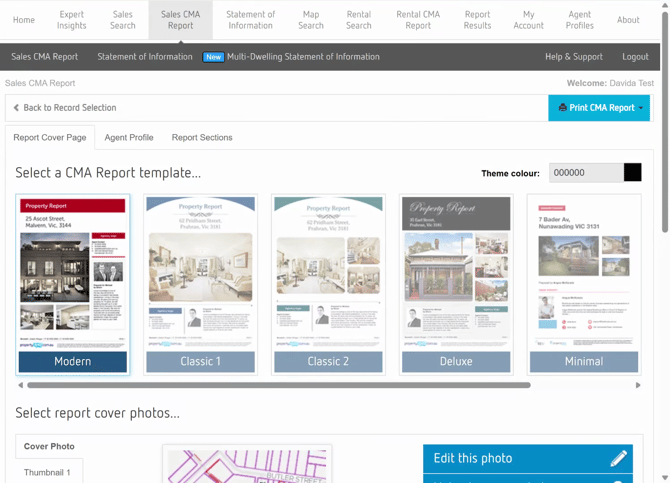The height and width of the screenshot is (483, 670).
Task: Open the Report Sections tab
Action: (x=202, y=138)
